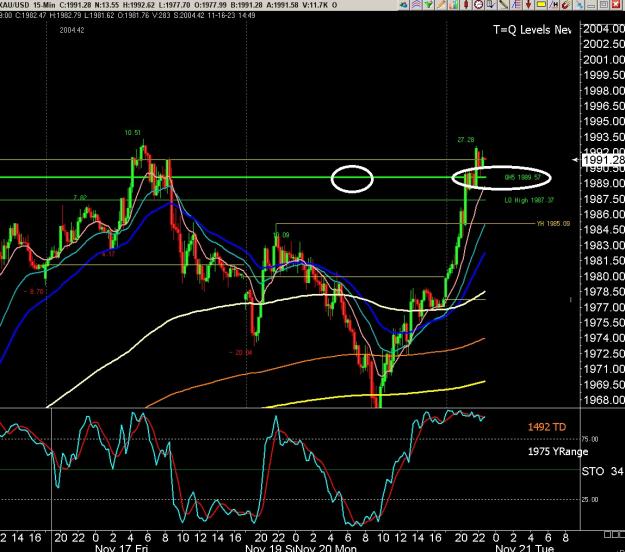
Task: Click the 'T=Q Levels' chart title text
Action: pyautogui.click(x=532, y=30)
